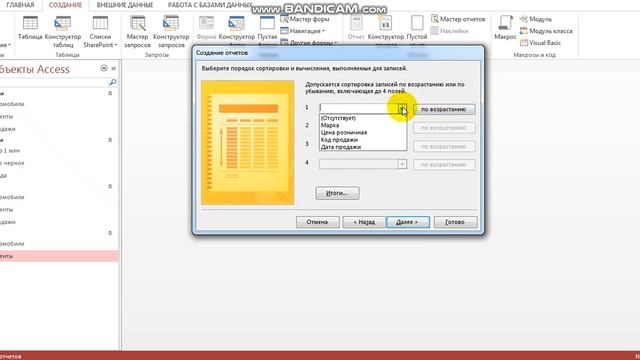Image resolution: width=640 pixels, height=360 pixels.
Task: Open first sort field dropdown arrow
Action: click(x=402, y=108)
